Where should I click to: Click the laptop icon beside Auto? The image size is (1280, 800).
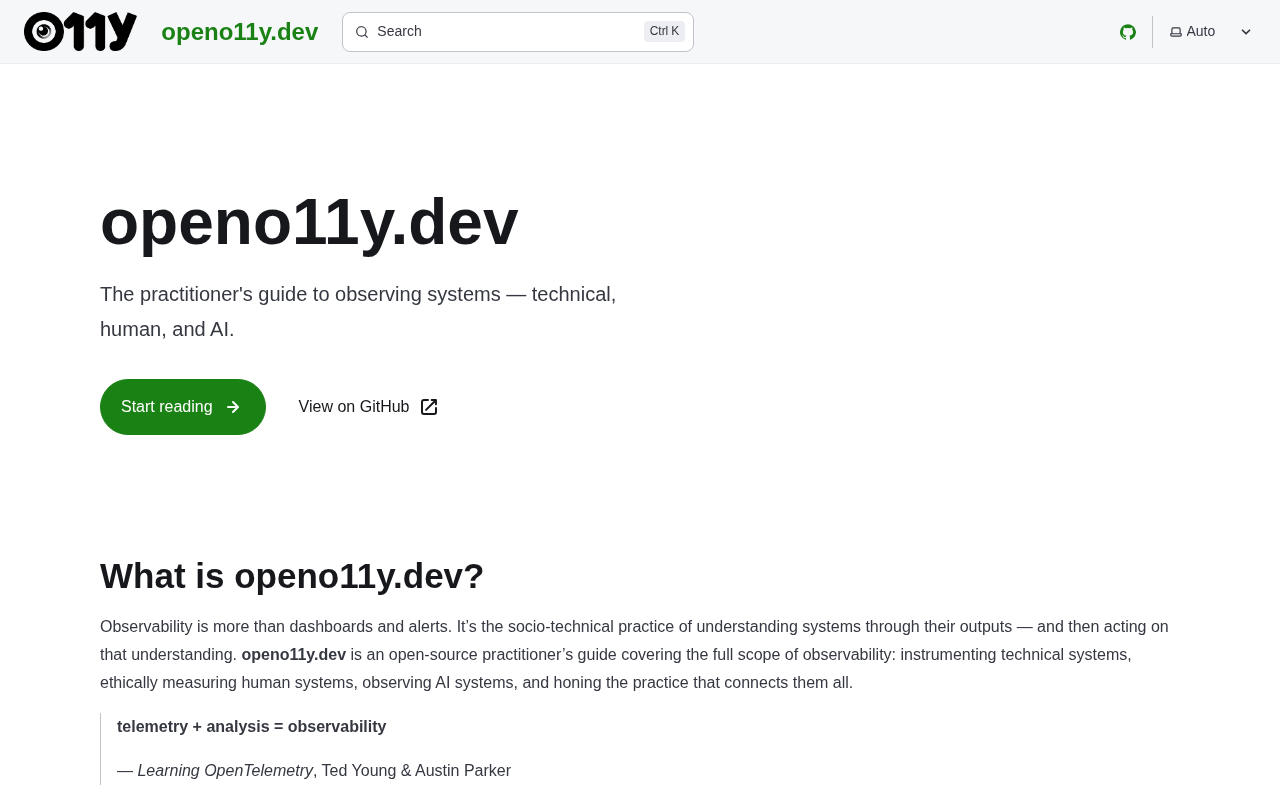point(1176,32)
